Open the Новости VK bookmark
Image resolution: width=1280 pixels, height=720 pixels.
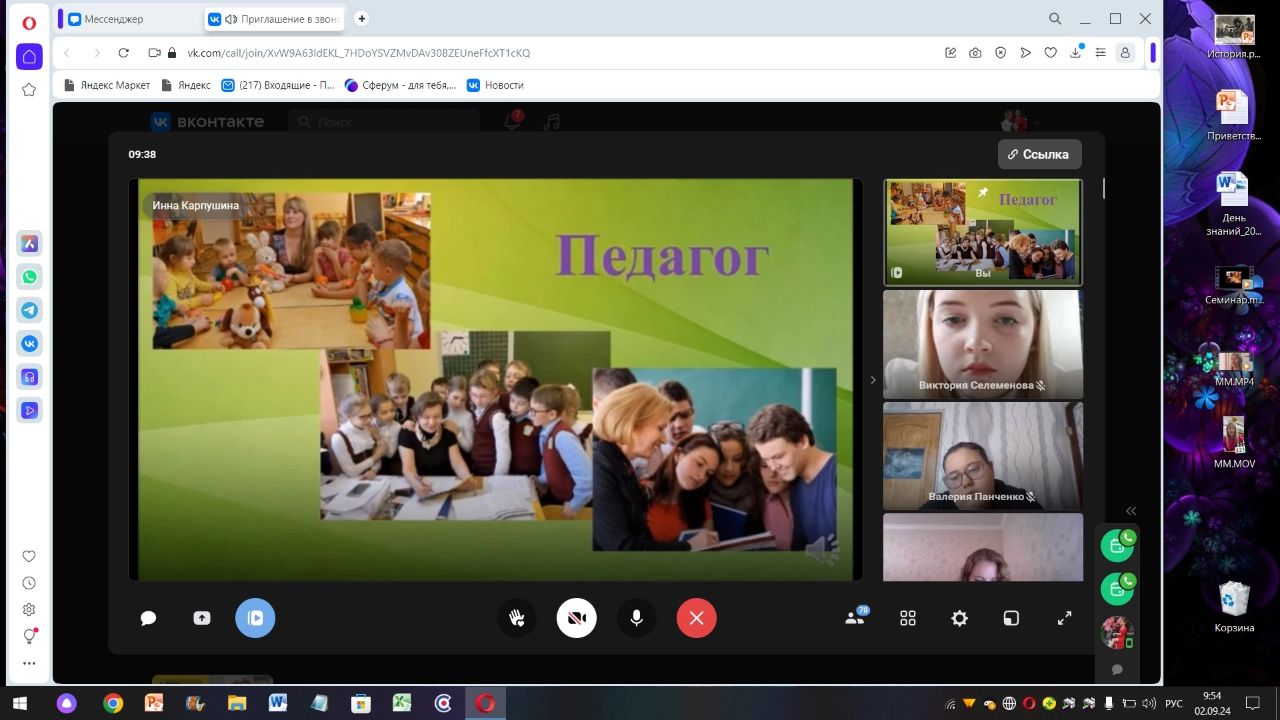pos(496,85)
